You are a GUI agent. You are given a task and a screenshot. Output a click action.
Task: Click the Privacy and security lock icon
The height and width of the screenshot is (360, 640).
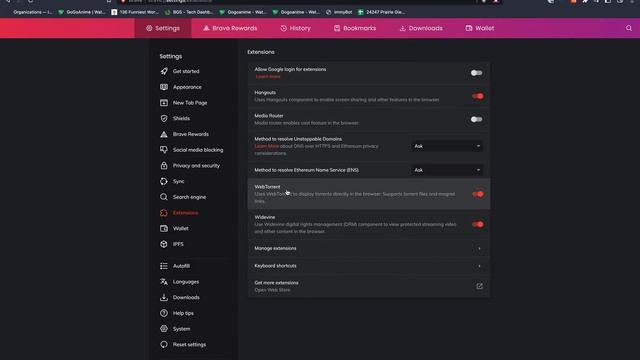pyautogui.click(x=164, y=166)
